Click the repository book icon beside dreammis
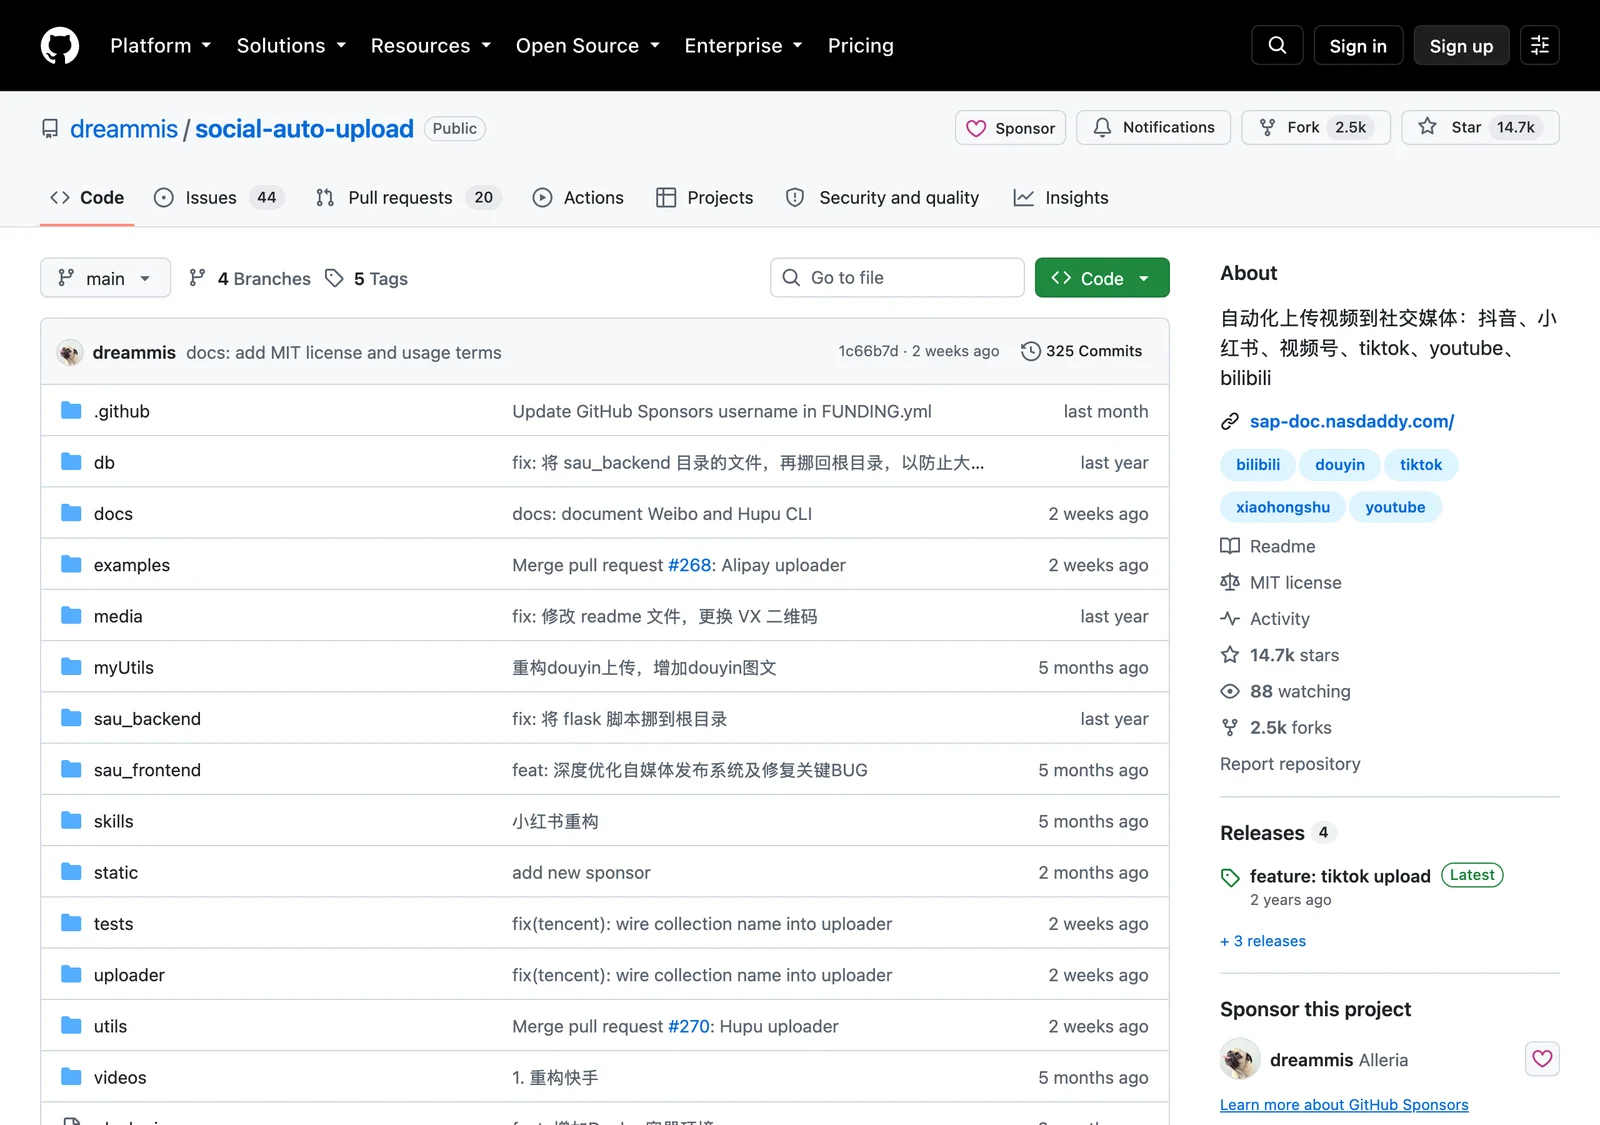This screenshot has height=1125, width=1600. coord(50,129)
